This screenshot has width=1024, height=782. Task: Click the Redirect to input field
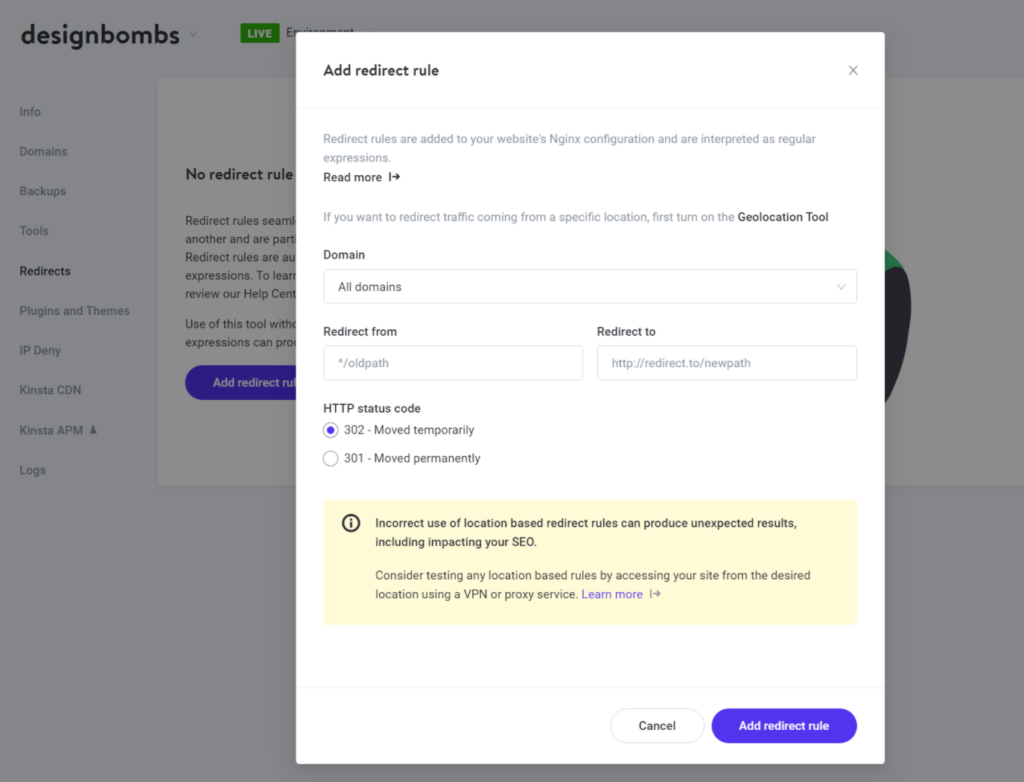click(726, 363)
